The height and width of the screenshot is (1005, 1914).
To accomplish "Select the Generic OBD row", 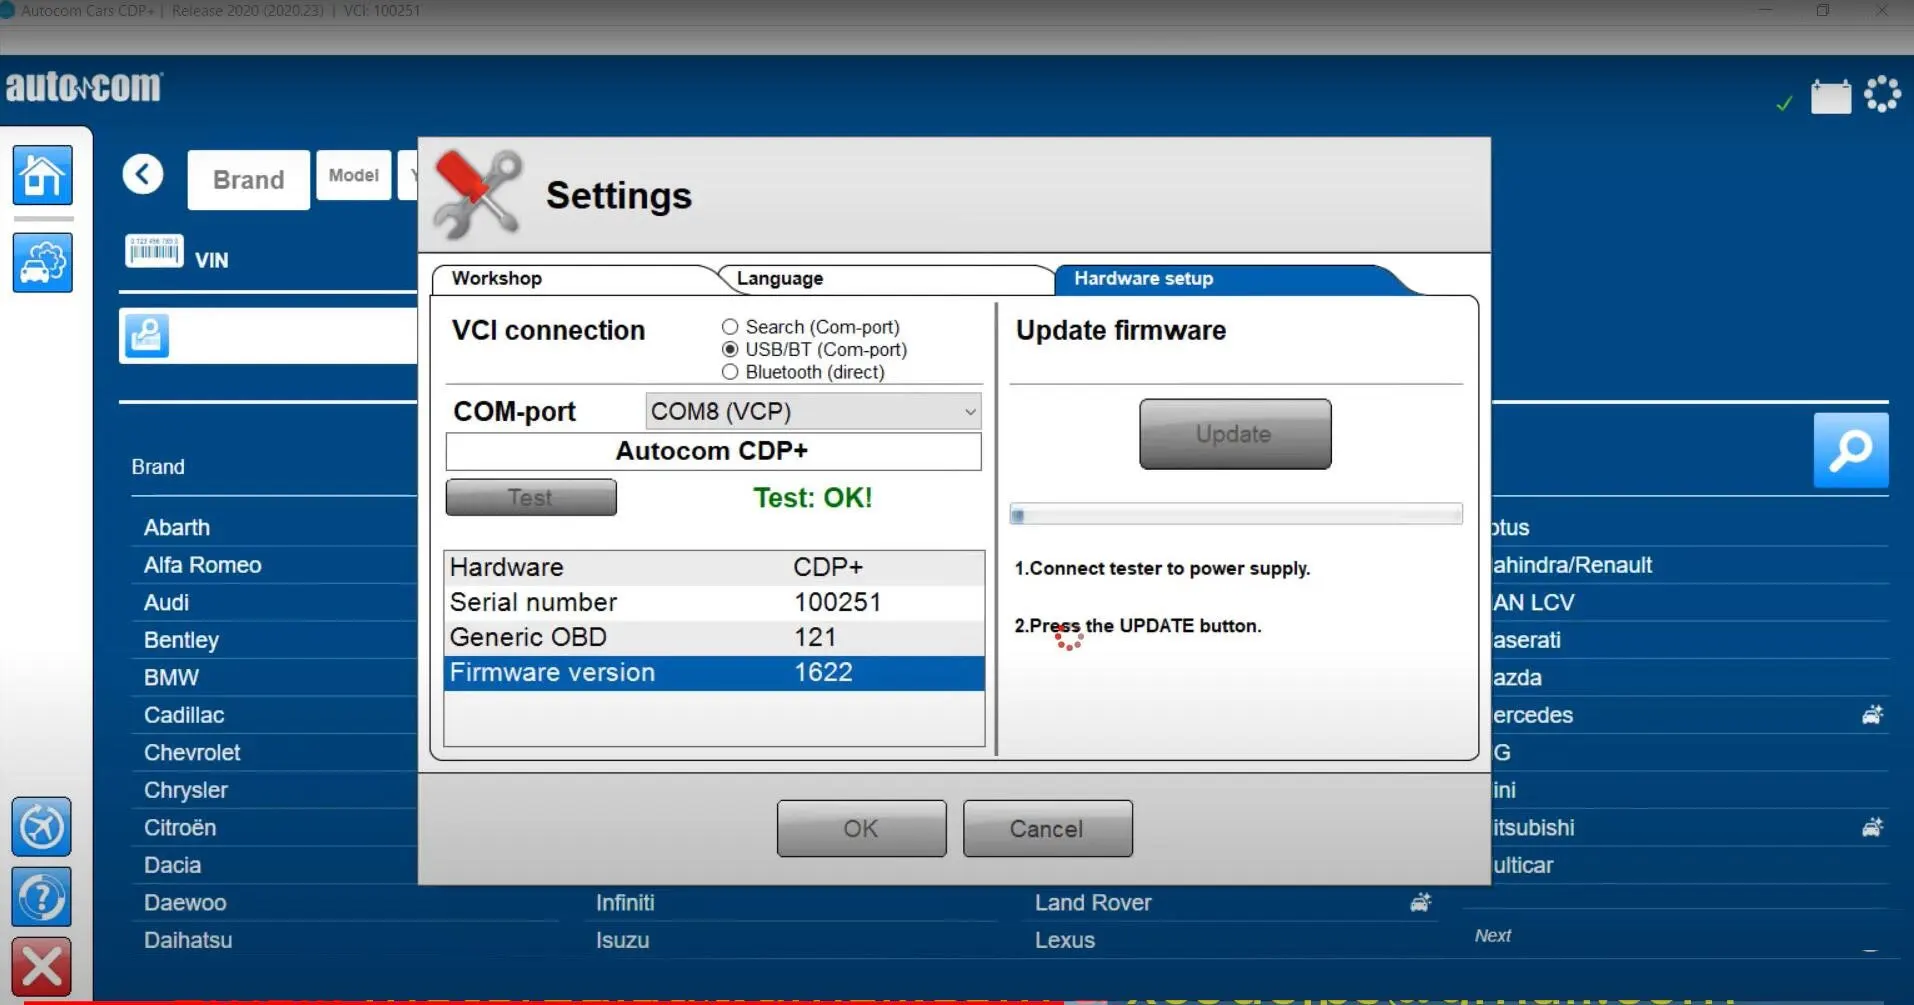I will (x=714, y=637).
